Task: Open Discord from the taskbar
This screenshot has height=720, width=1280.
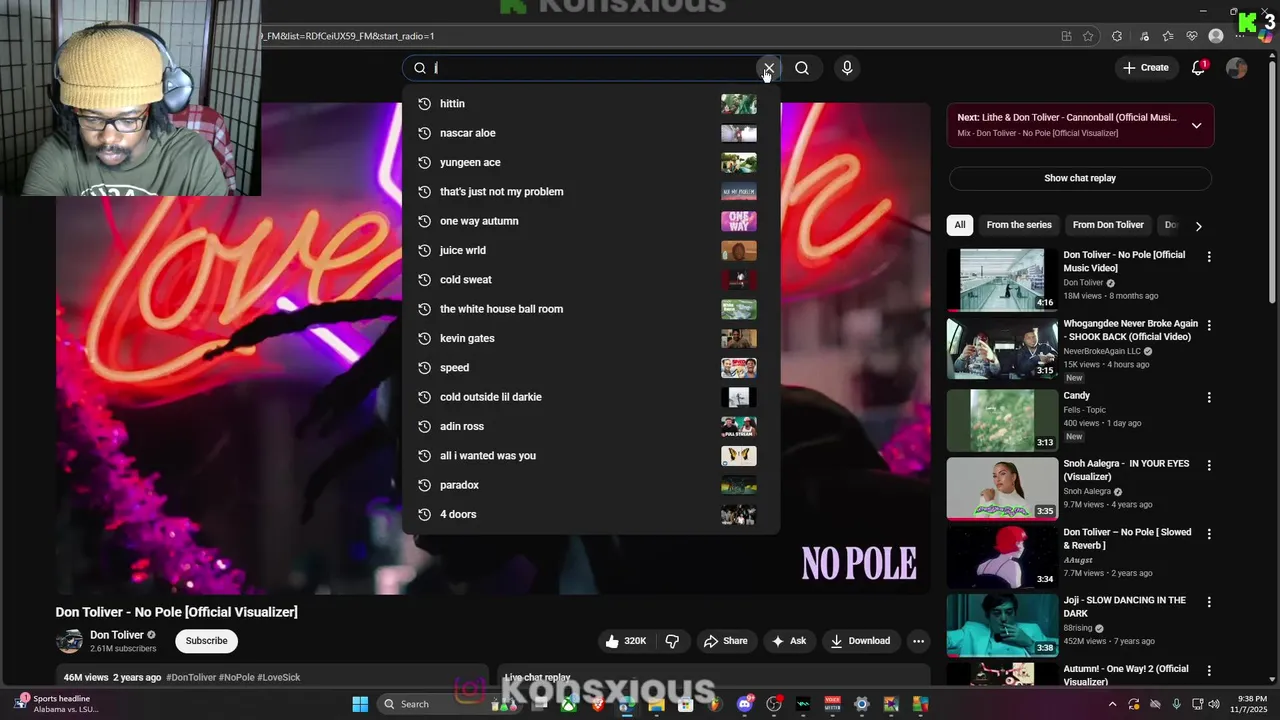Action: 744,704
